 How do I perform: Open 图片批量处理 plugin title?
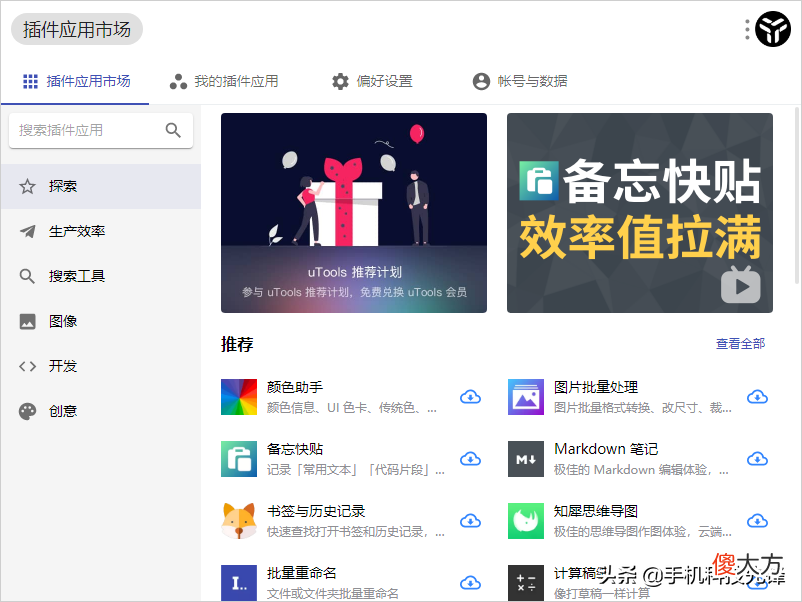(x=596, y=387)
